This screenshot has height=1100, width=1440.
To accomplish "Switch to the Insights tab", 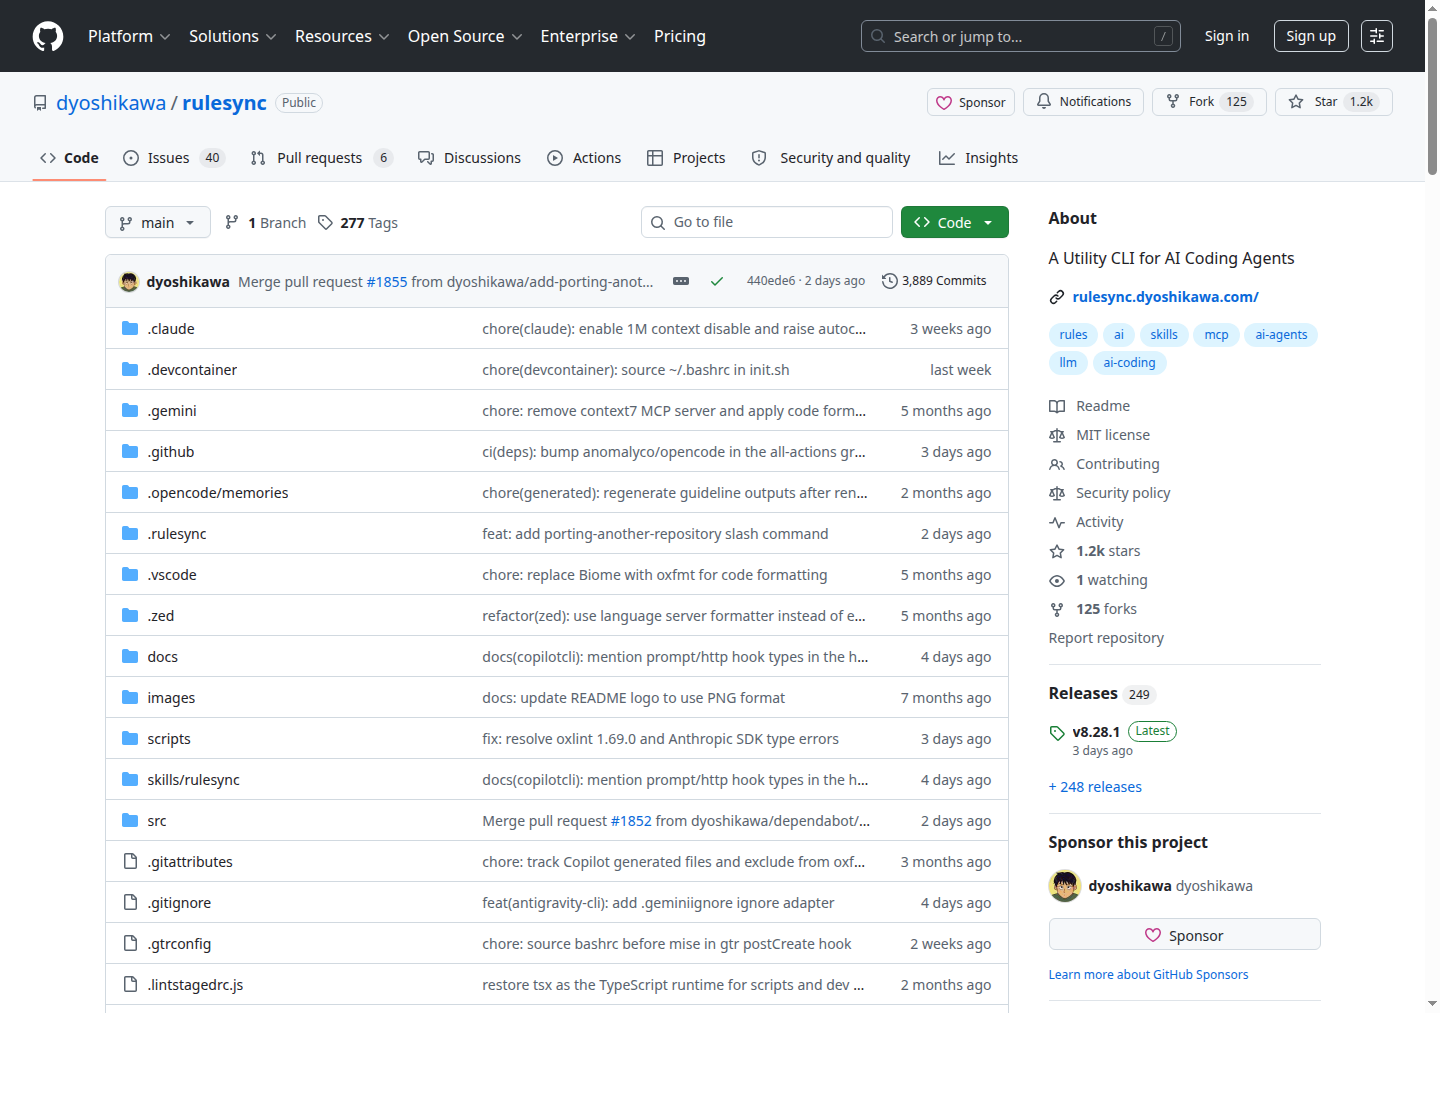I will tap(978, 158).
